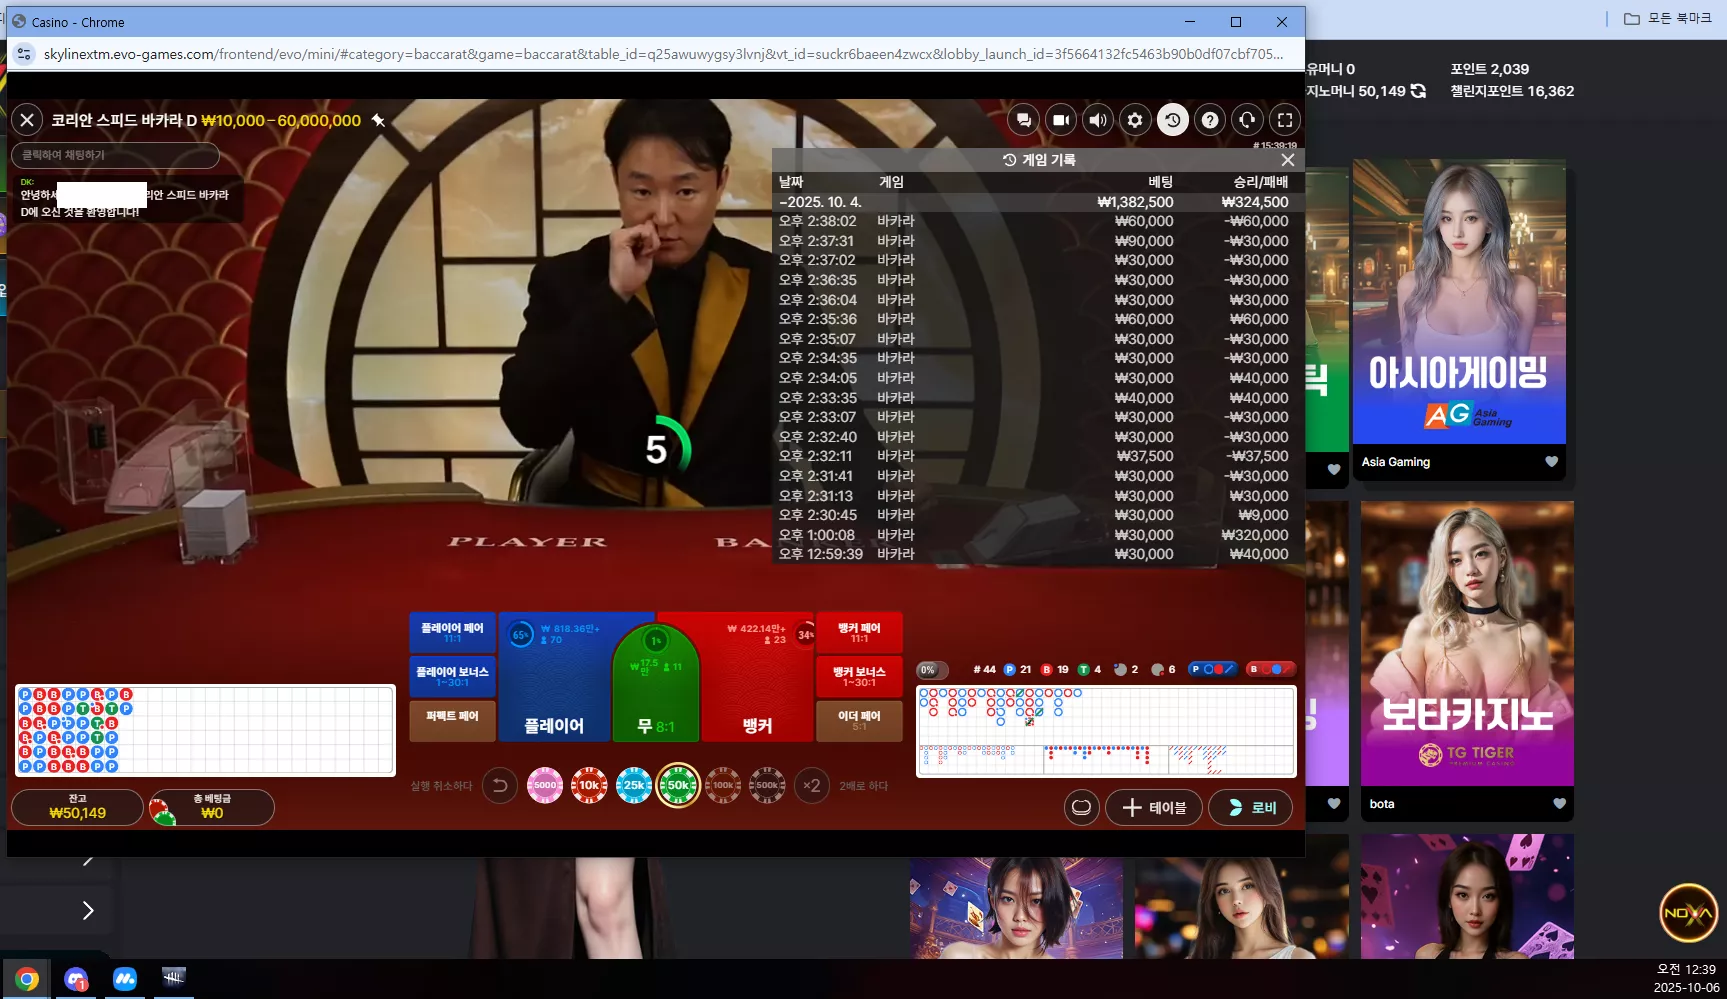1727x999 pixels.
Task: Place 플레이어 페어 side bet
Action: tap(452, 632)
